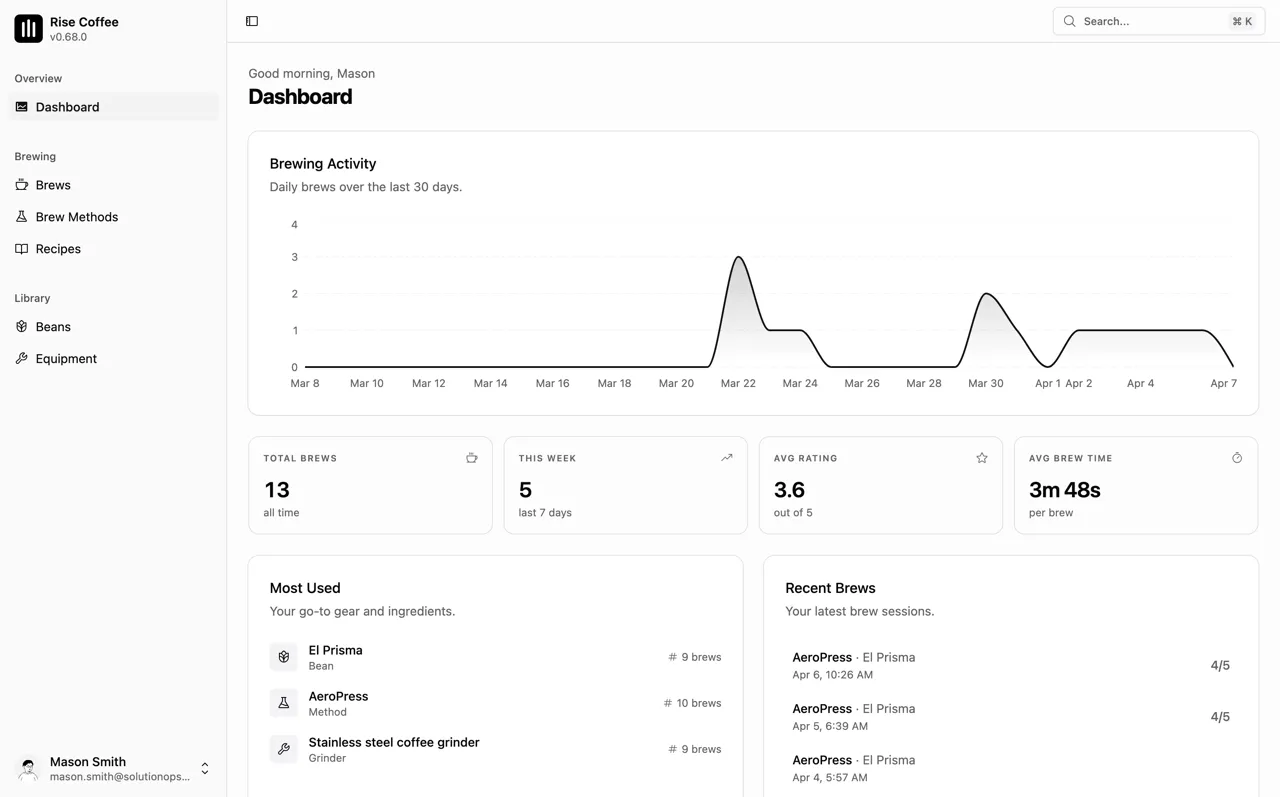Click the coffee cup icon in Total Brews card
Image resolution: width=1280 pixels, height=797 pixels.
pos(471,458)
